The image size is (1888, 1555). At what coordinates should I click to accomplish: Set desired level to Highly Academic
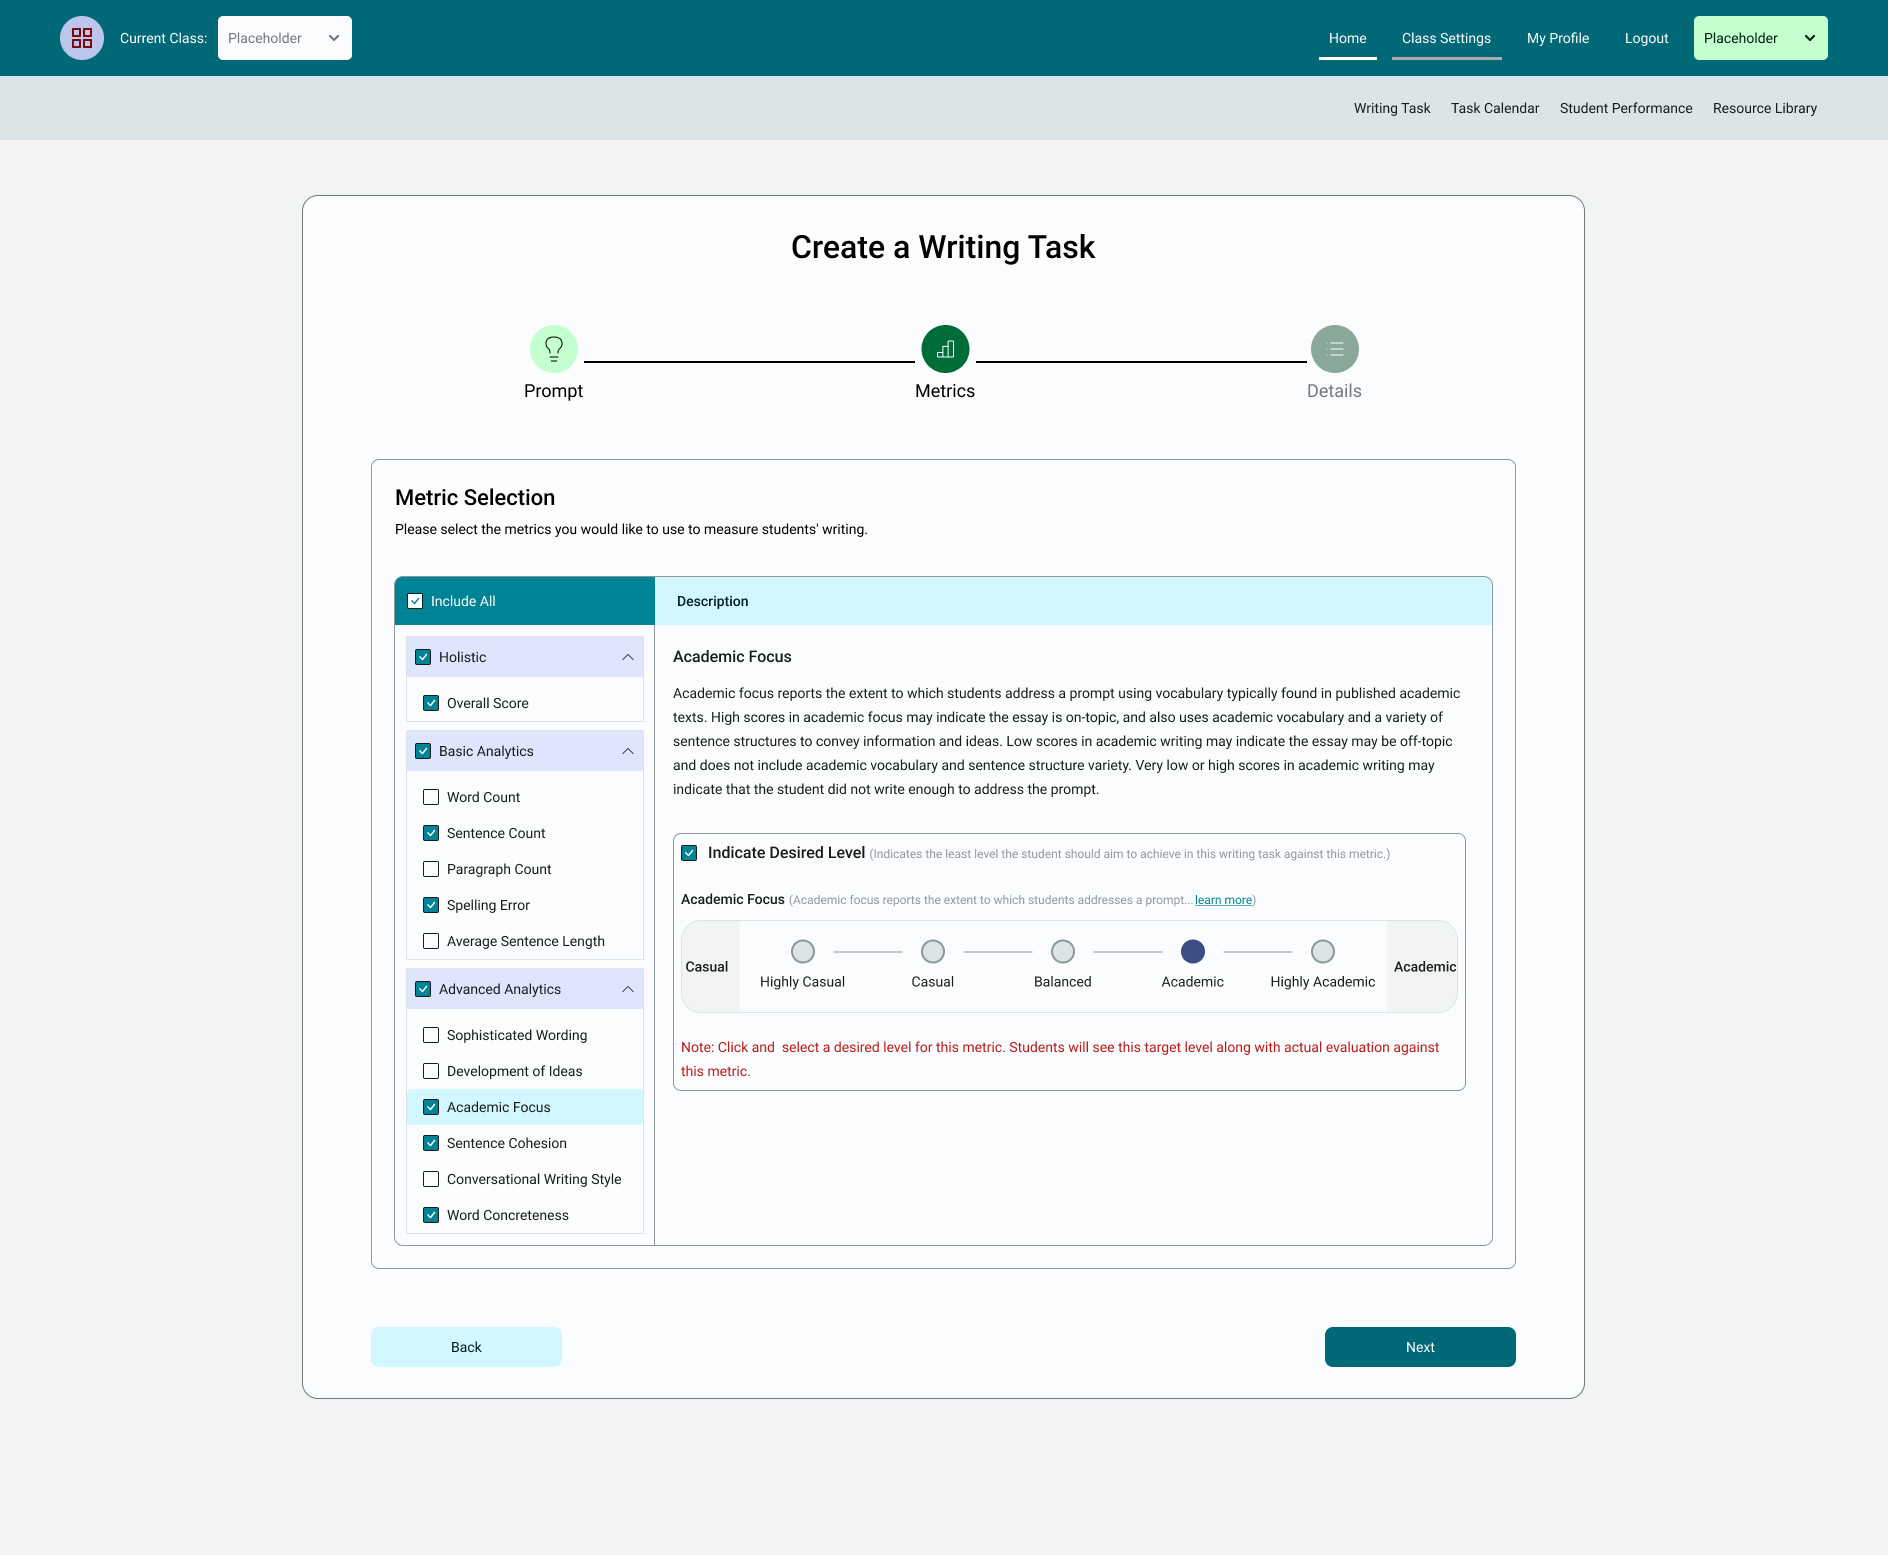point(1322,951)
